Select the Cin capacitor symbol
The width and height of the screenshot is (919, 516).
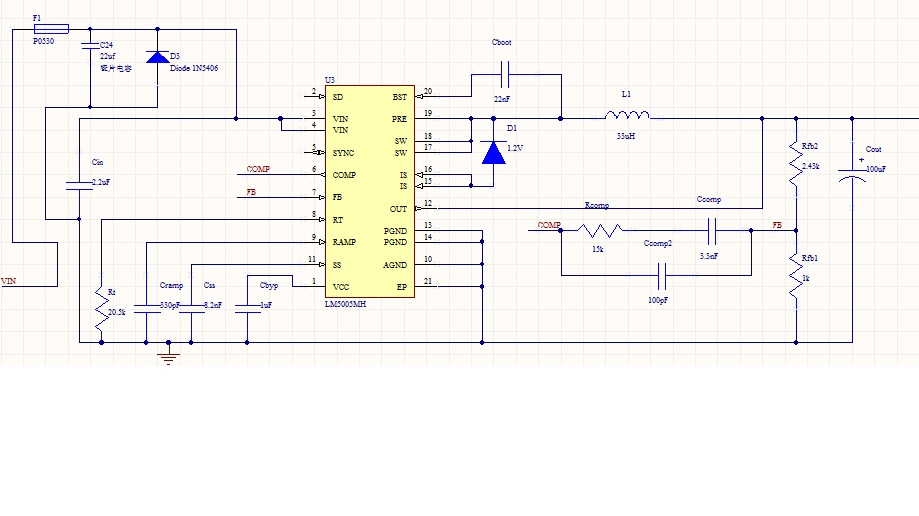click(x=79, y=186)
